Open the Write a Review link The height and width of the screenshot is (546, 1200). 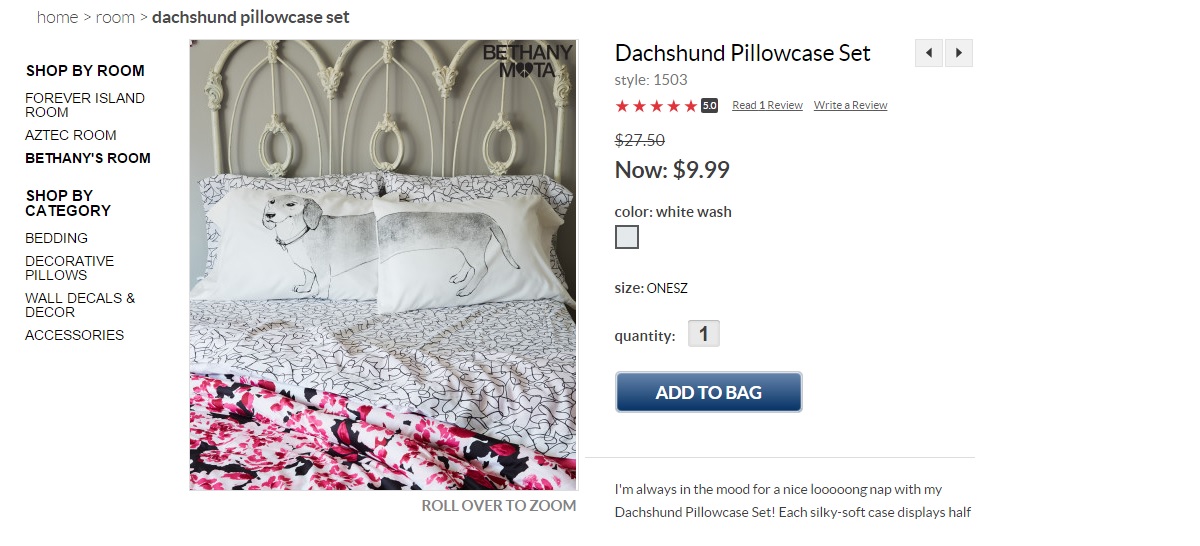850,105
